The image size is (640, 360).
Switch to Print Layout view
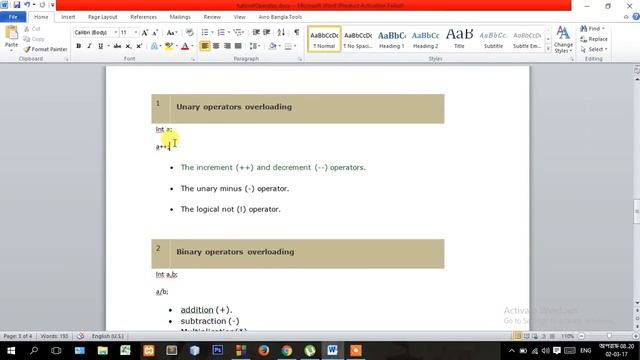tap(518, 336)
